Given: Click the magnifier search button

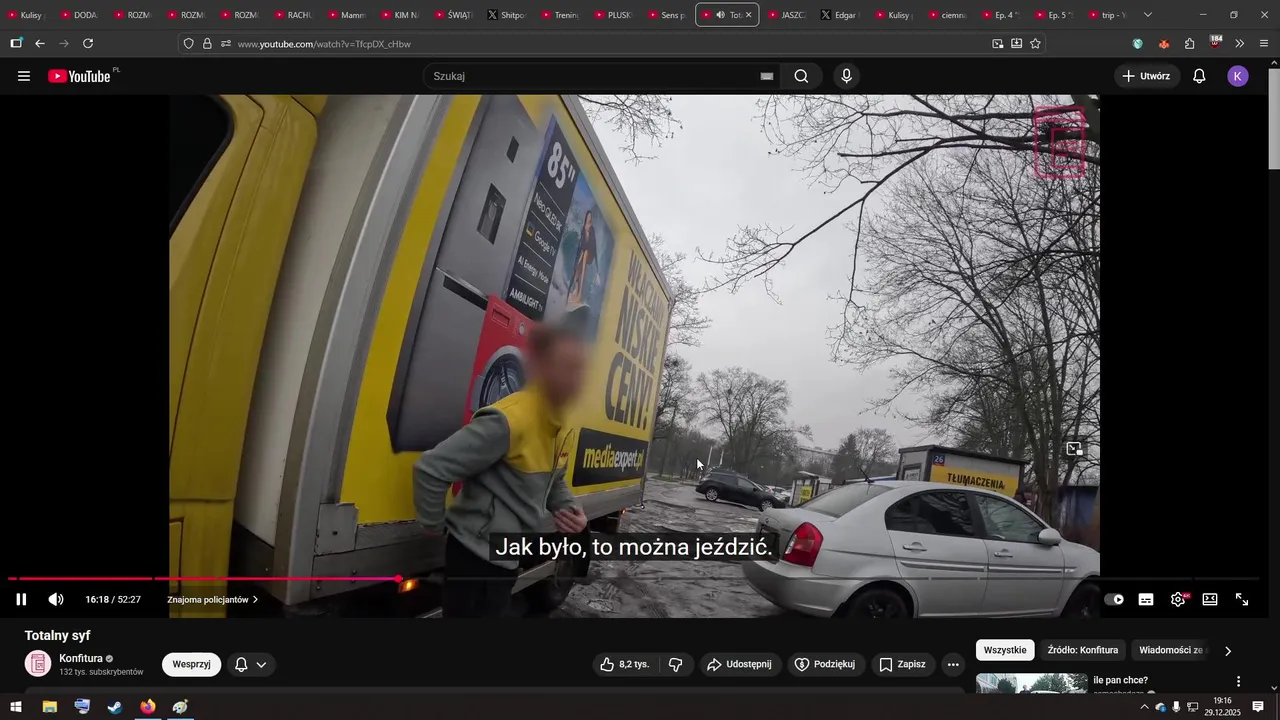Looking at the screenshot, I should click(x=801, y=76).
